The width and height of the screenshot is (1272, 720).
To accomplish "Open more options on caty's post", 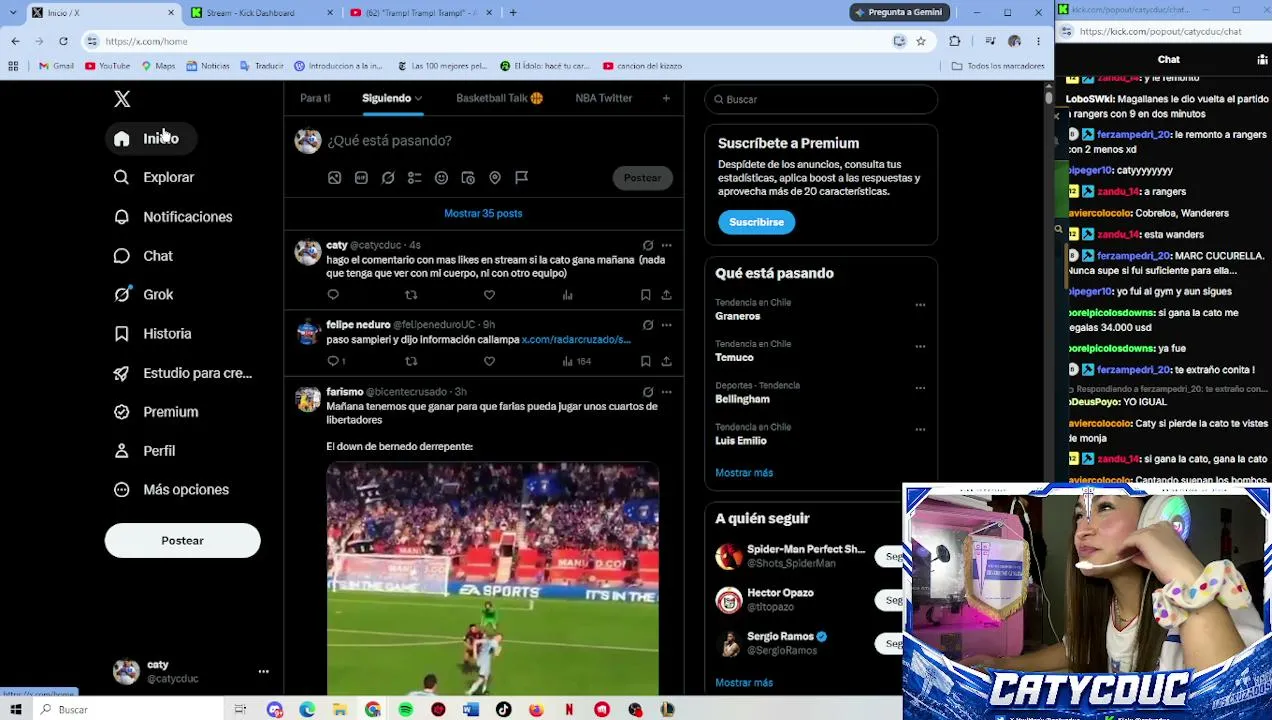I will (666, 245).
